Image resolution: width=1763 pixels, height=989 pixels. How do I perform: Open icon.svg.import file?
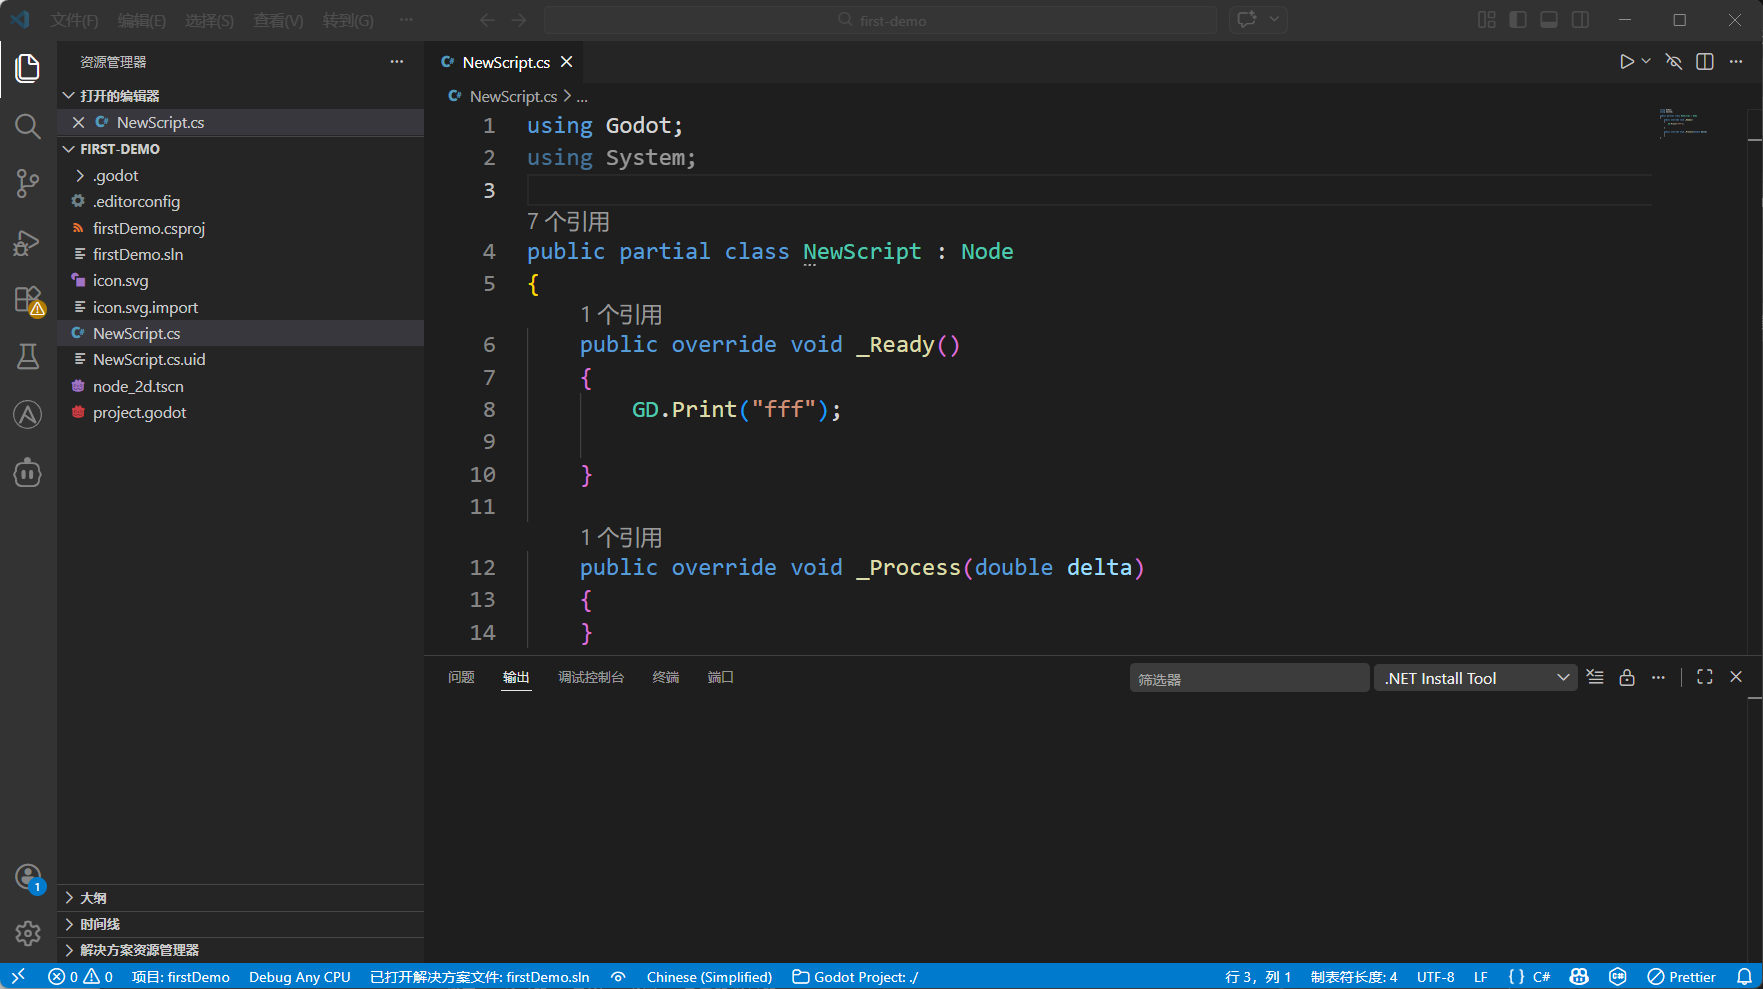[145, 307]
